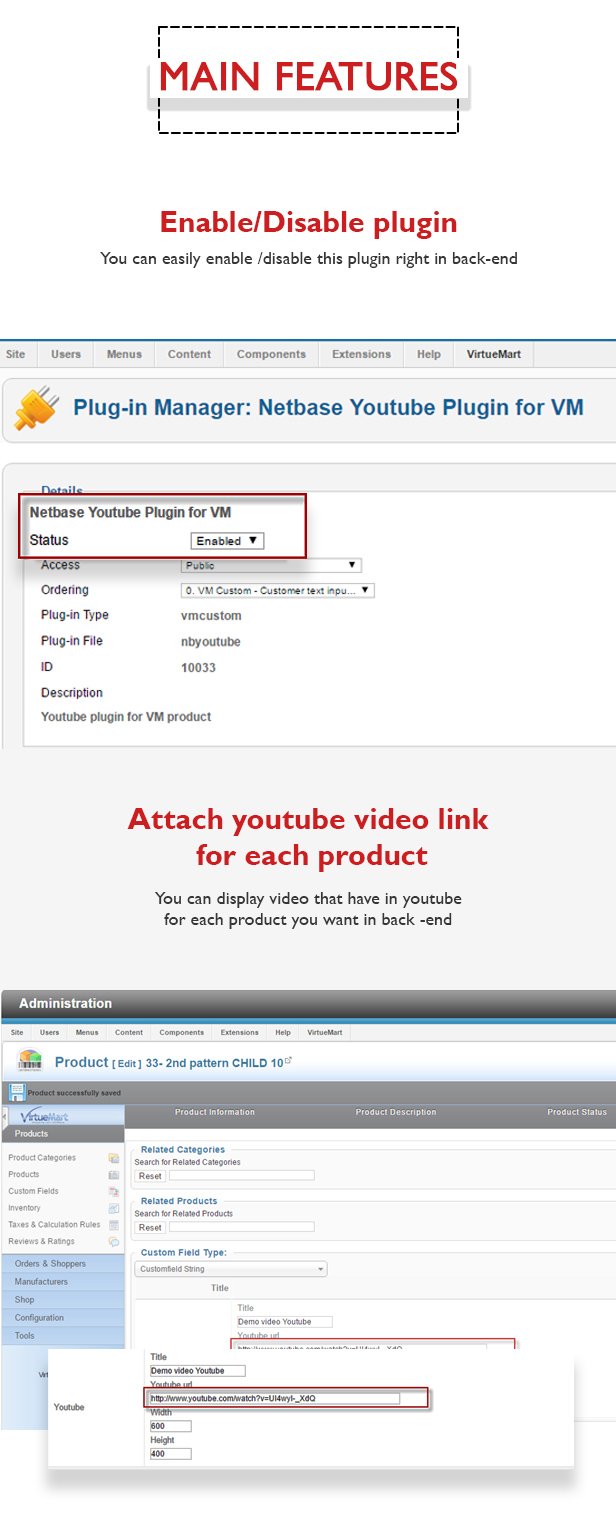Viewport: 616px width, 1528px height.
Task: Click the icon next to Product Categories
Action: coord(114,1158)
